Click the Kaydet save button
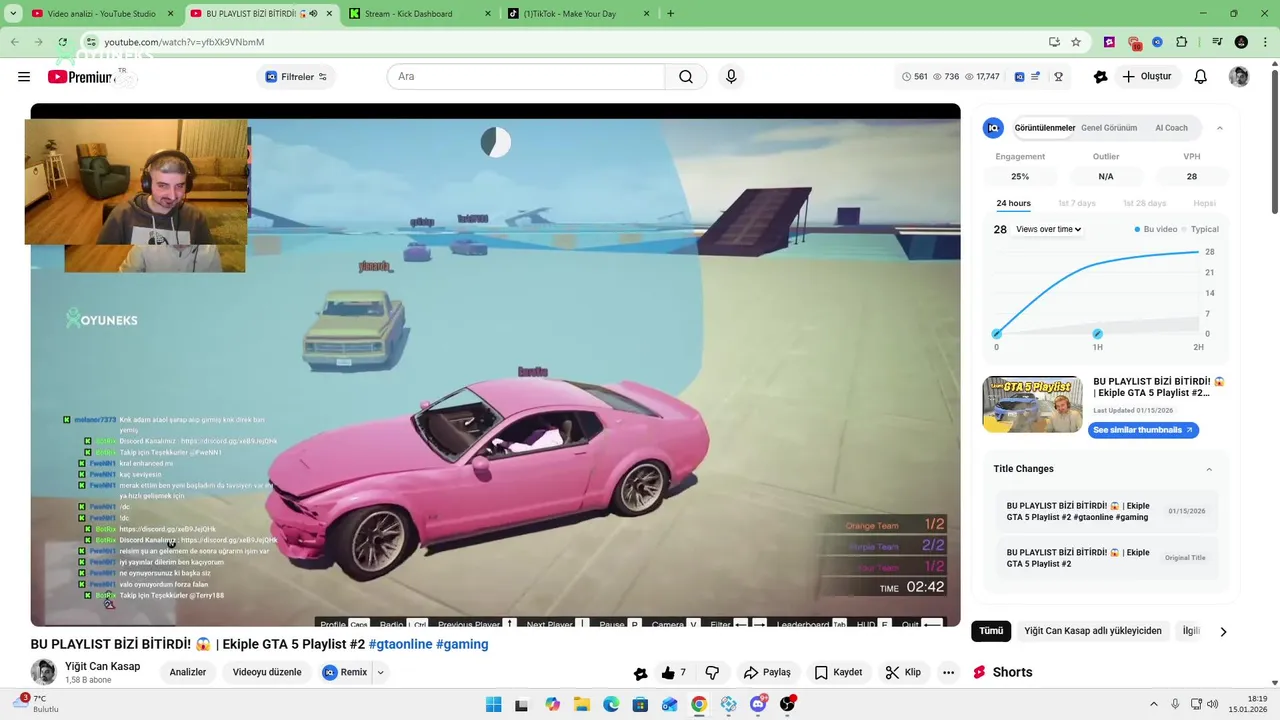The height and width of the screenshot is (720, 1280). pyautogui.click(x=838, y=673)
